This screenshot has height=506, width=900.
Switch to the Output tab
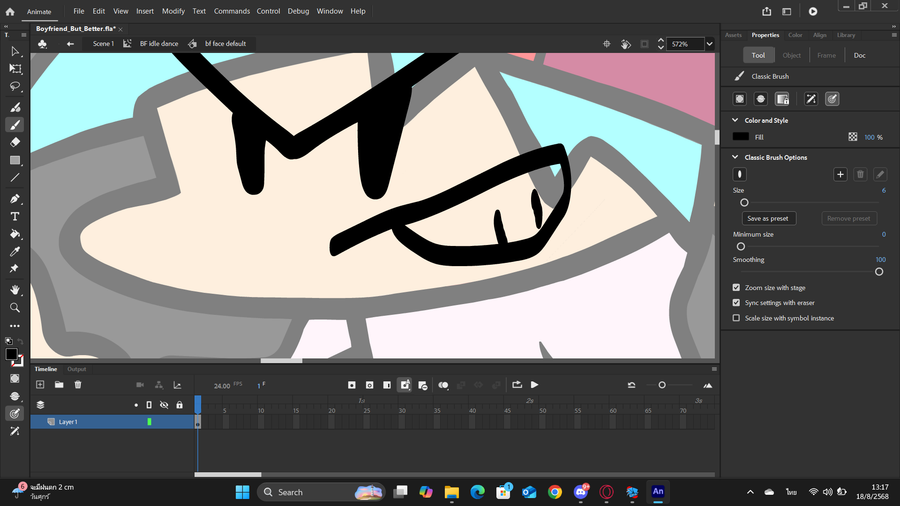tap(76, 369)
